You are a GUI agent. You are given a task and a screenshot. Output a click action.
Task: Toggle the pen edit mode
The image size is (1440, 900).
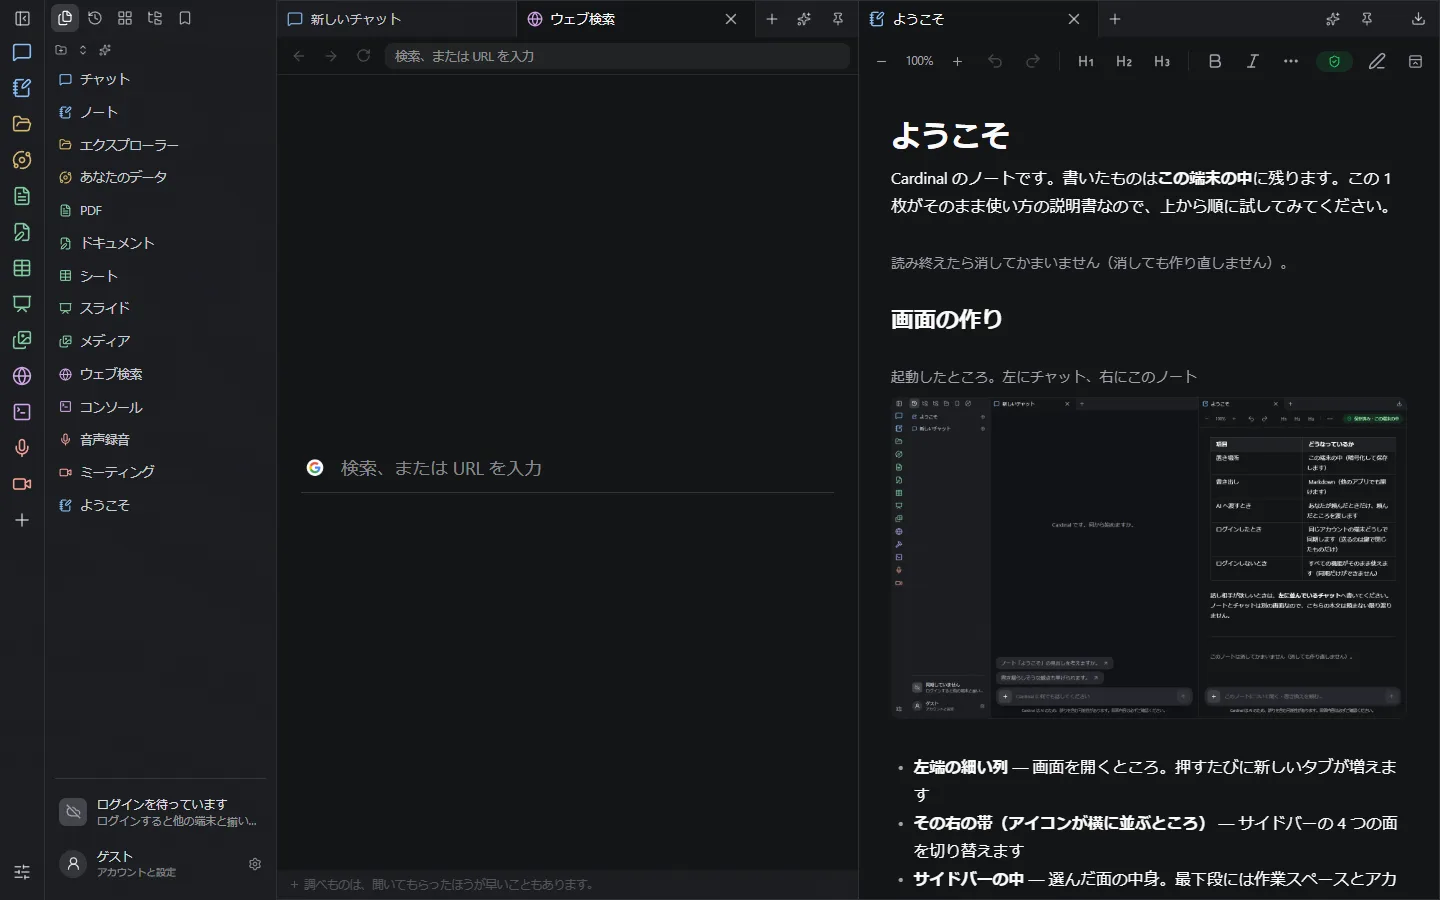1377,61
